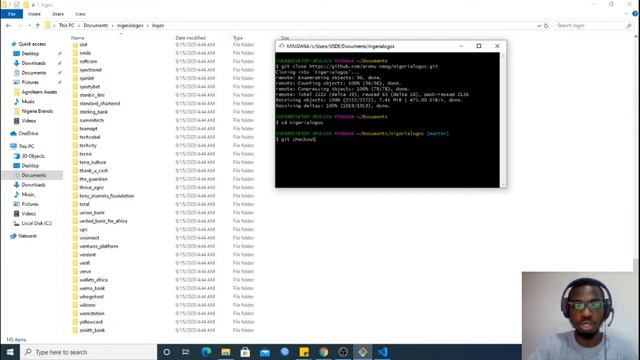The width and height of the screenshot is (640, 360).
Task: Select the 'zenith_bank' folder icon
Action: pyautogui.click(x=75, y=330)
